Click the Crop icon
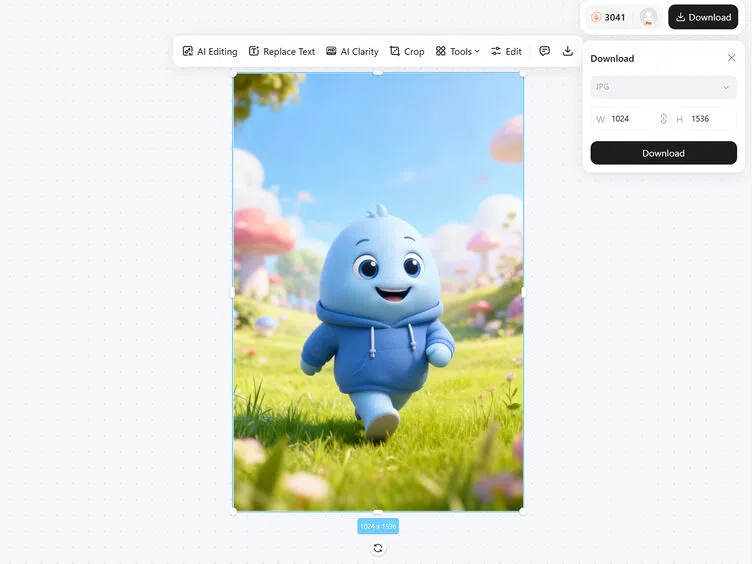 pyautogui.click(x=395, y=51)
